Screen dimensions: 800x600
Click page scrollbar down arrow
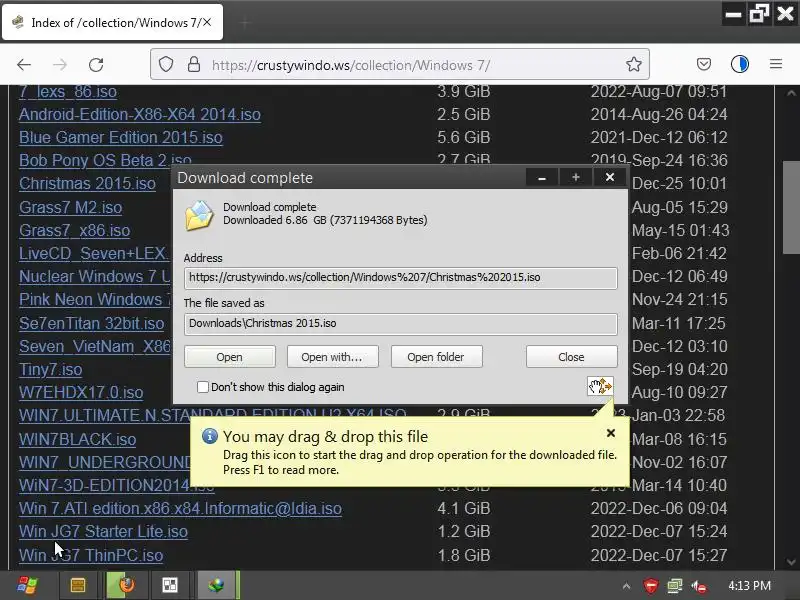(x=791, y=562)
